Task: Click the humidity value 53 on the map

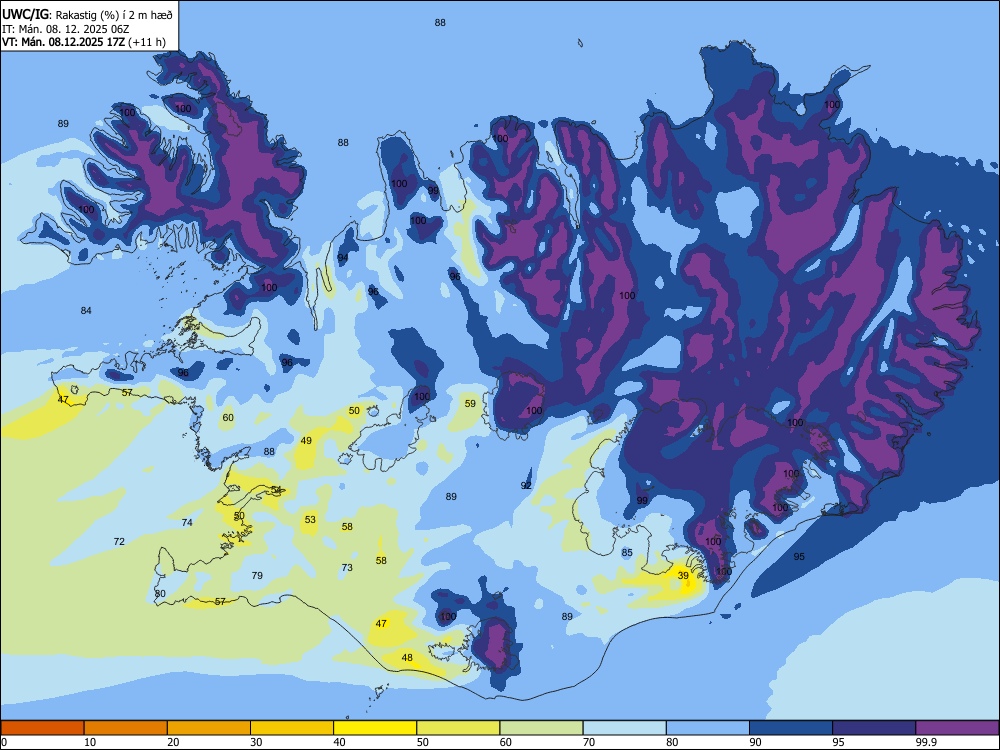Action: [310, 519]
